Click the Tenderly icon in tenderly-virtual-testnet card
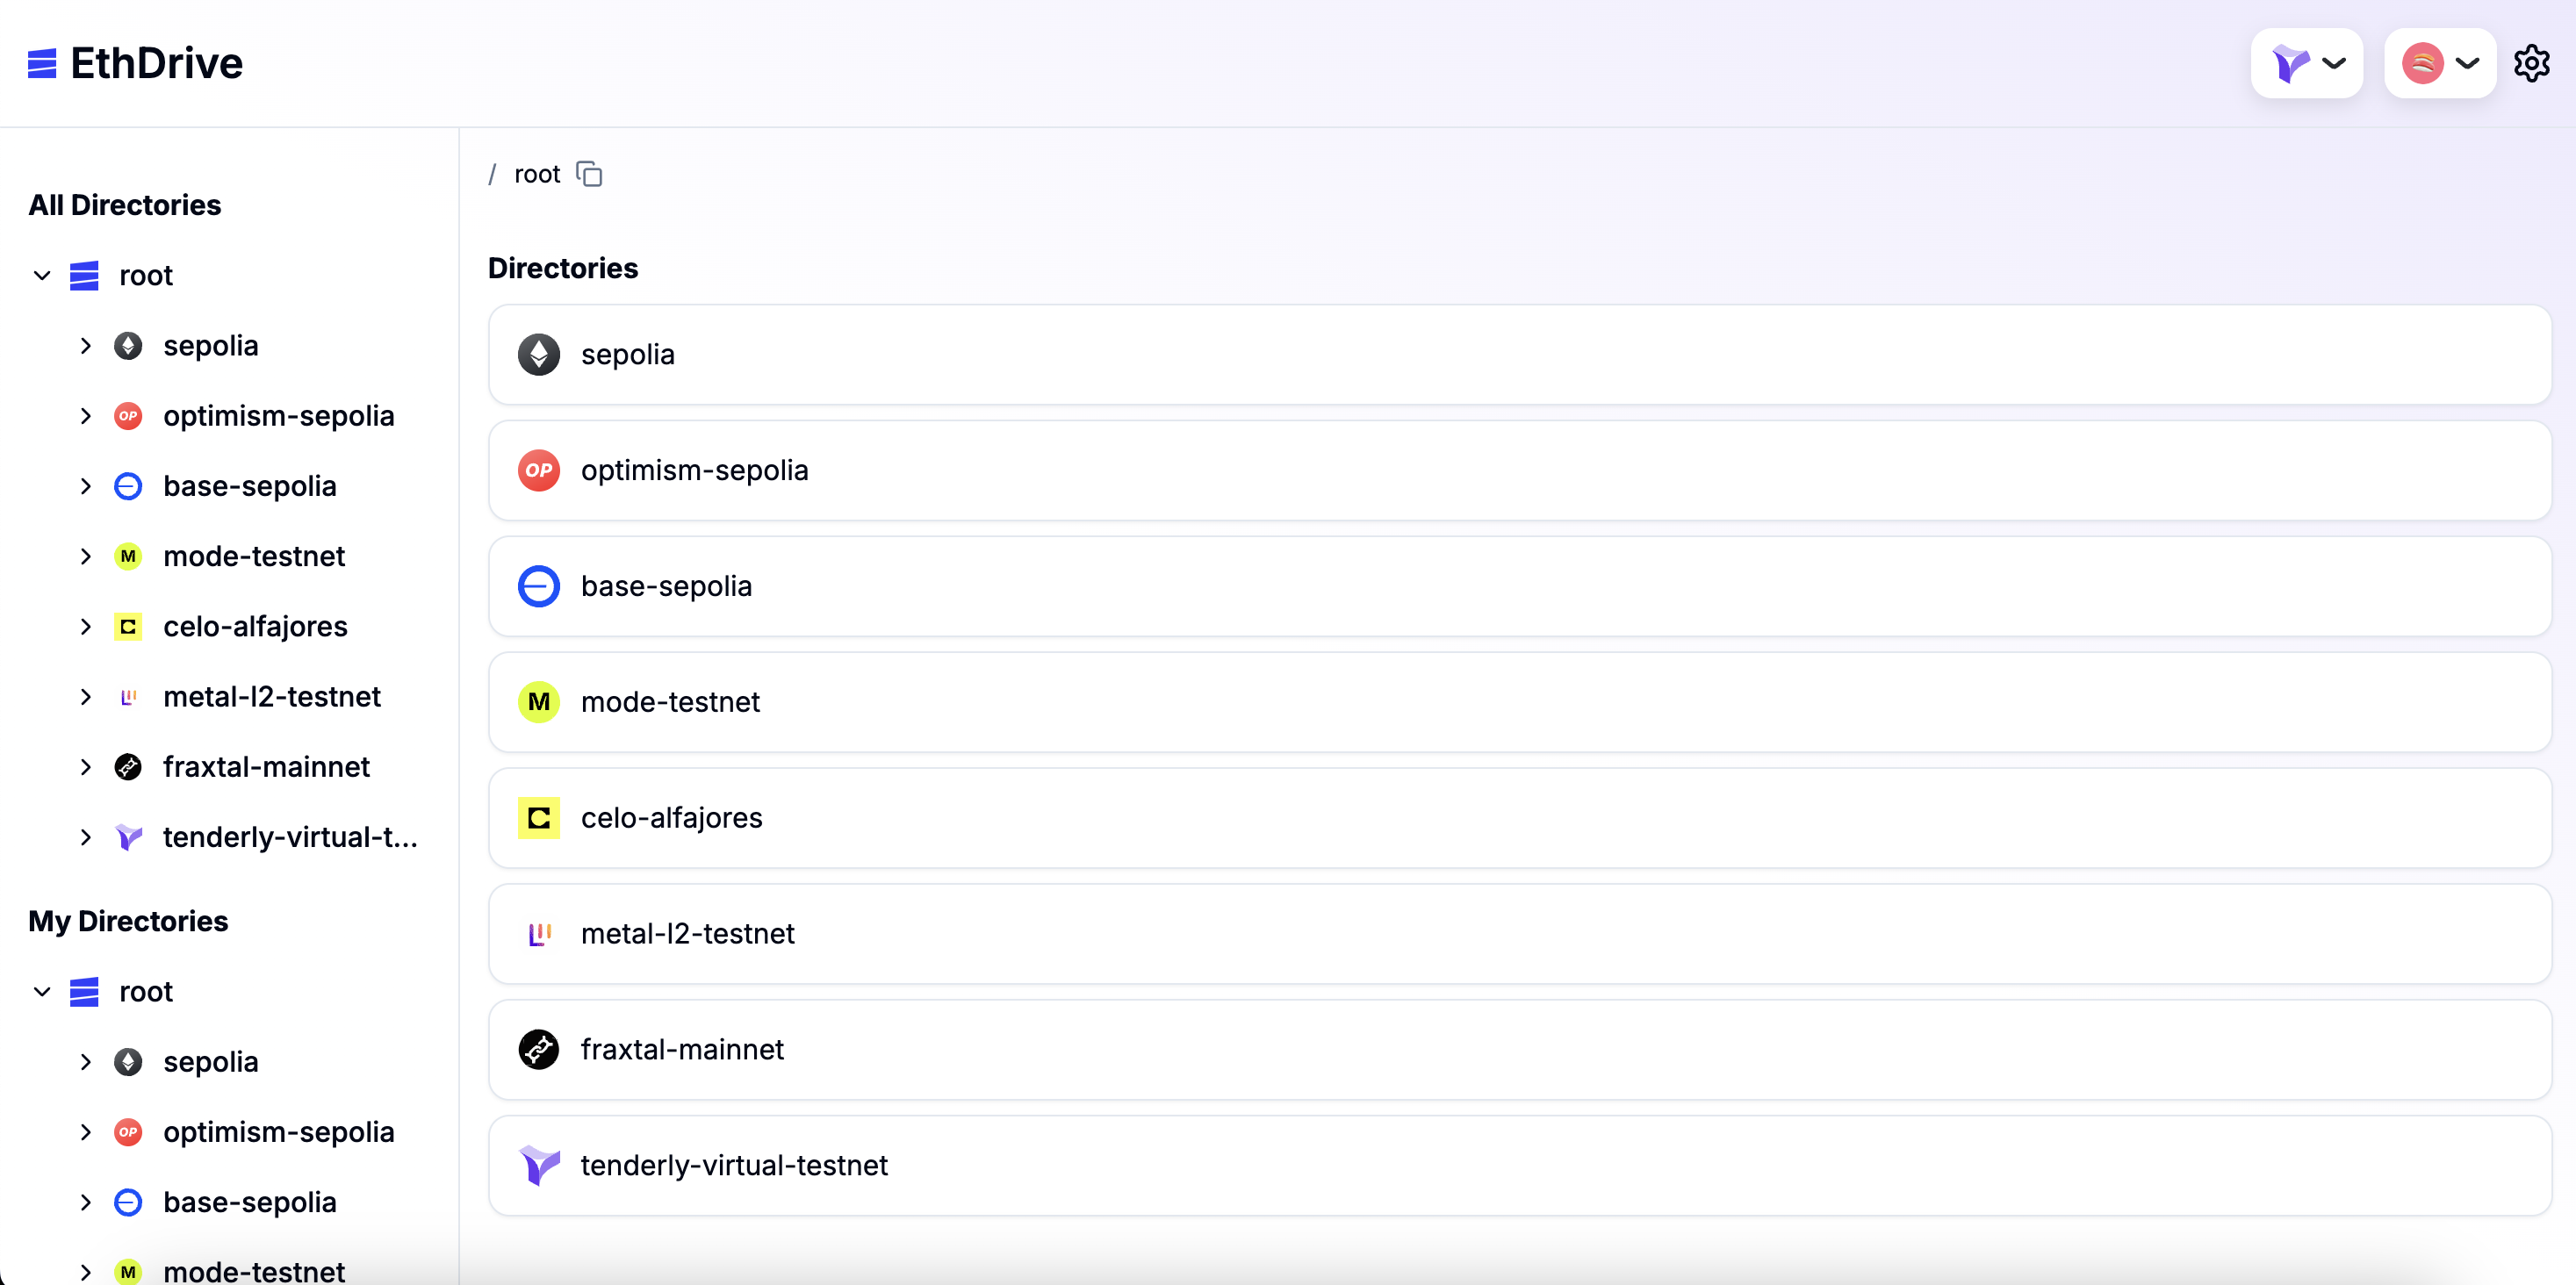The height and width of the screenshot is (1285, 2576). click(538, 1165)
